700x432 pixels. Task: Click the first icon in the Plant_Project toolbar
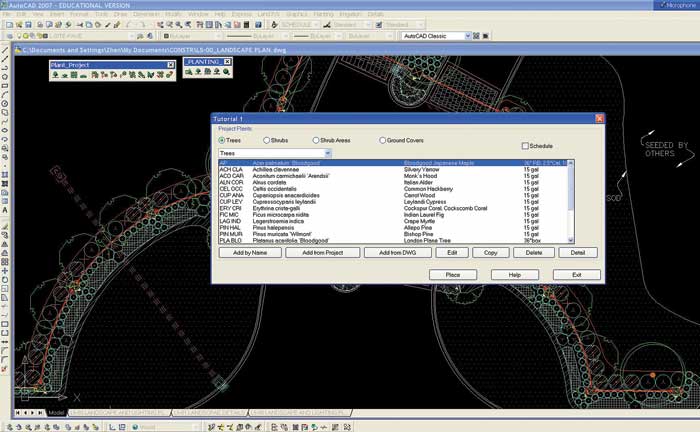coord(56,73)
